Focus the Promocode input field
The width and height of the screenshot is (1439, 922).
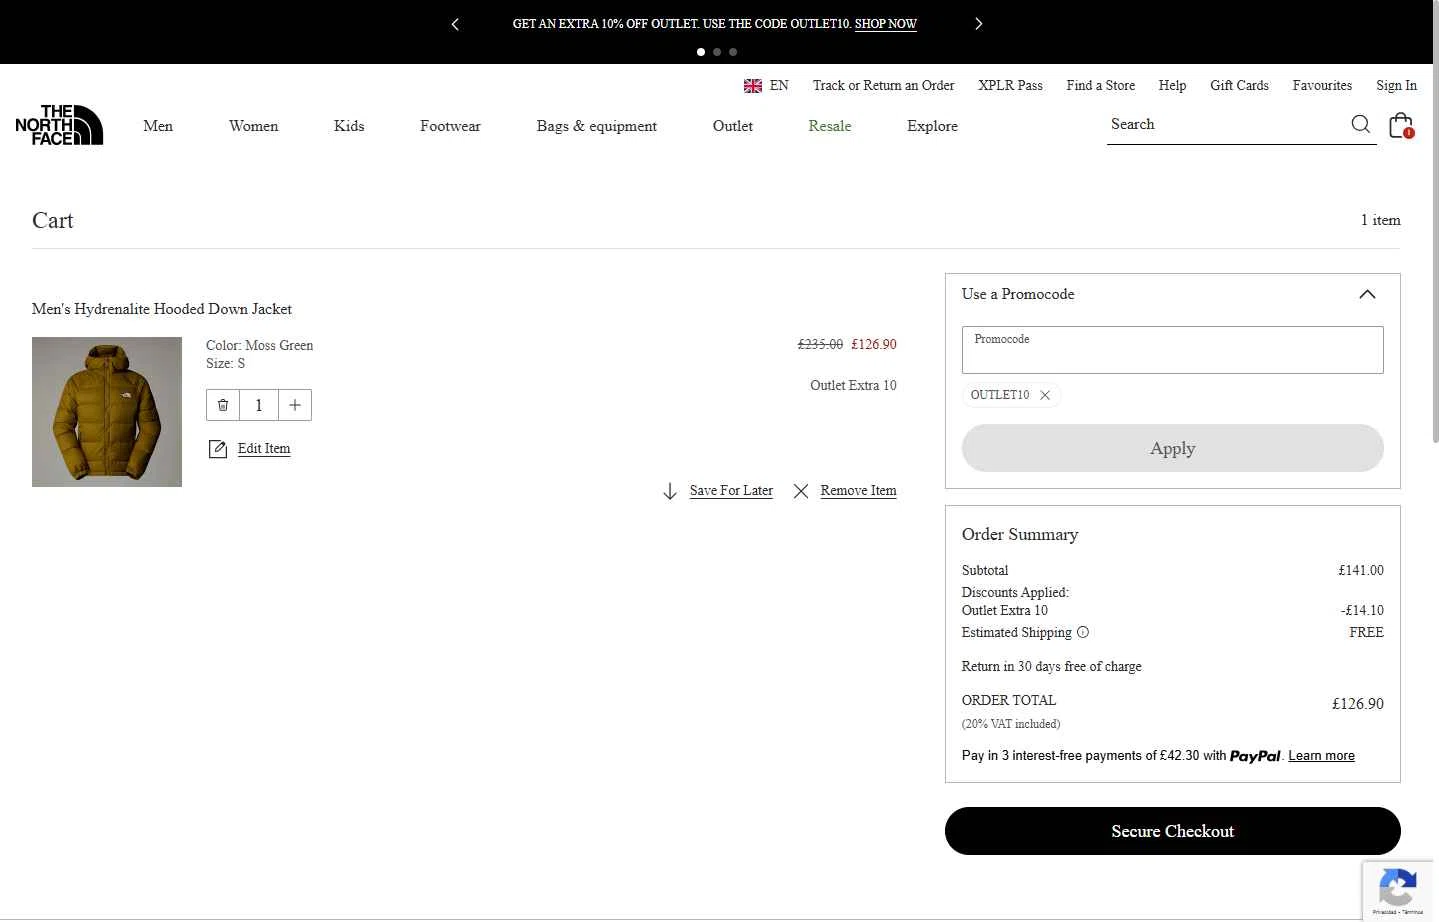pyautogui.click(x=1172, y=350)
